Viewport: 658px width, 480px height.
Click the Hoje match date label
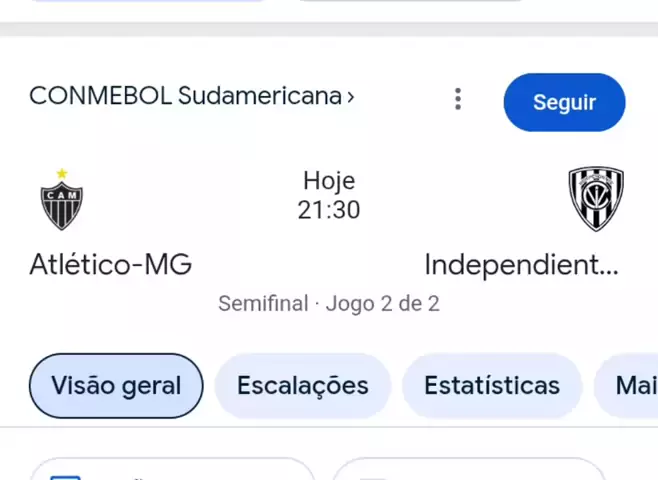[x=328, y=181]
